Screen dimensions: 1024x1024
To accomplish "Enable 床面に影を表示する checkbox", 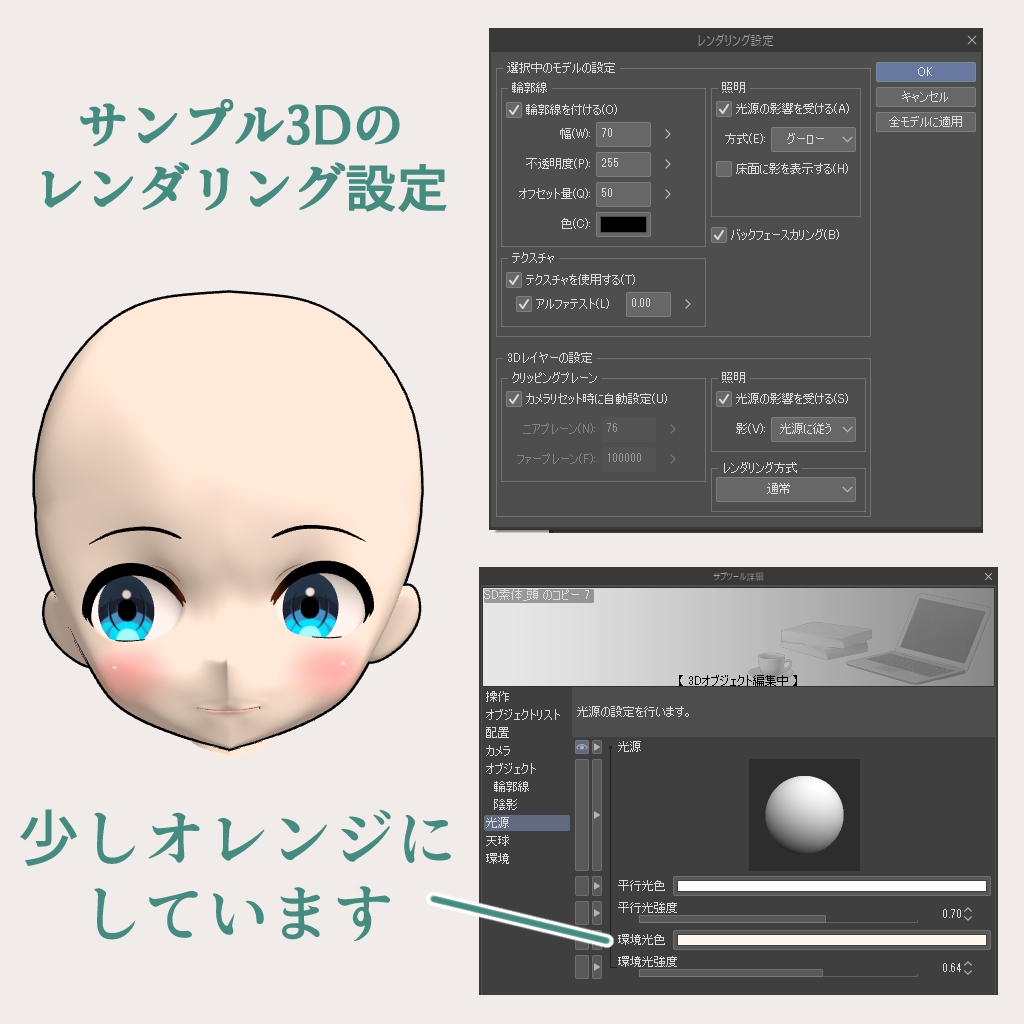I will pyautogui.click(x=724, y=169).
